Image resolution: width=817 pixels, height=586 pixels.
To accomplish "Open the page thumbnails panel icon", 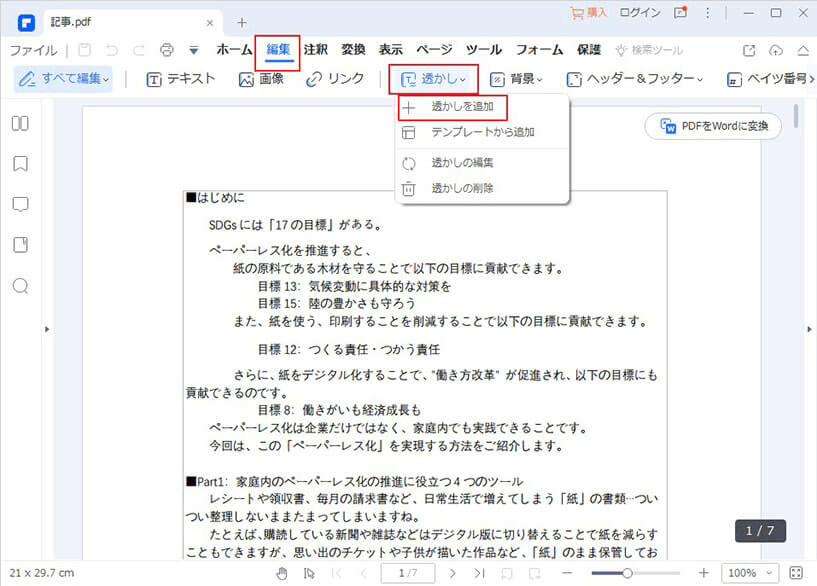I will pos(19,124).
